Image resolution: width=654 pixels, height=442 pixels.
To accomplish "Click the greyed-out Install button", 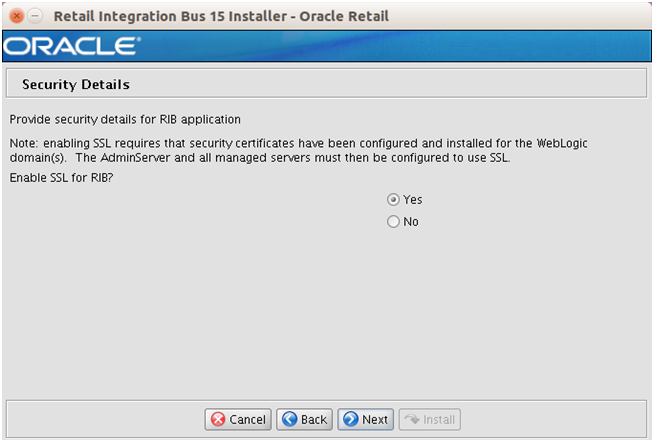I will [430, 419].
